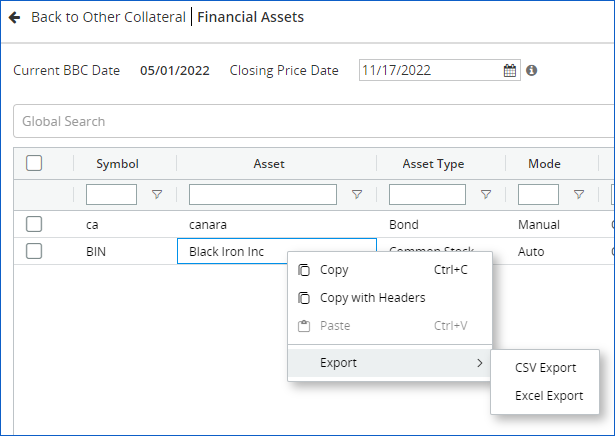Check the canara row checkbox
This screenshot has width=615, height=436.
pyautogui.click(x=34, y=224)
